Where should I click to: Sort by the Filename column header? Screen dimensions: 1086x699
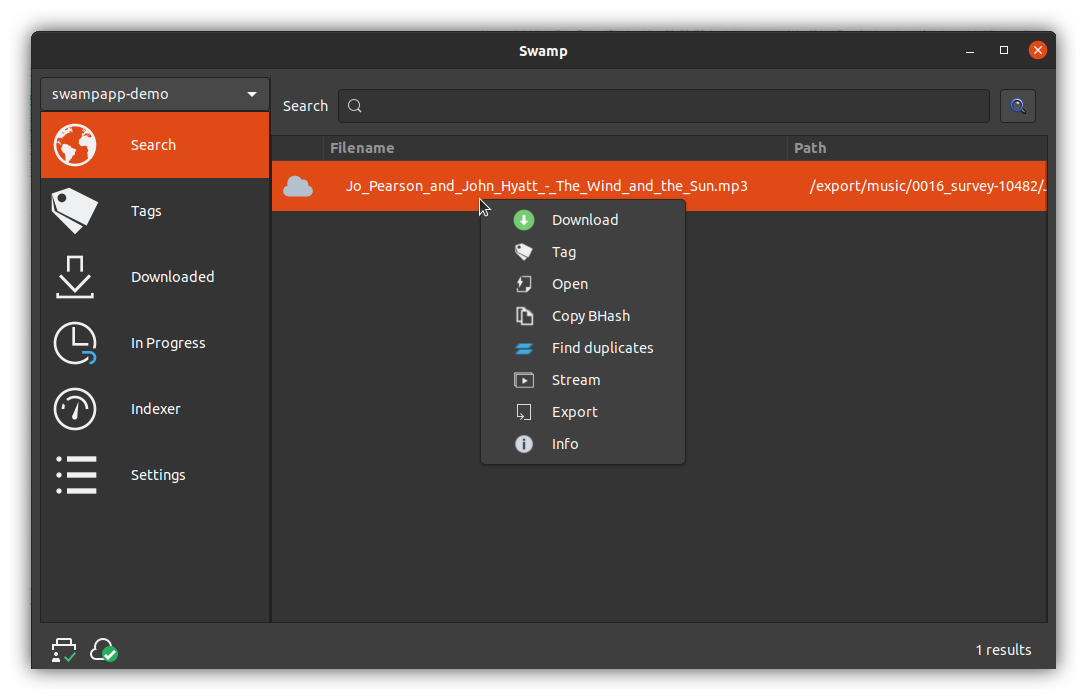(555, 148)
